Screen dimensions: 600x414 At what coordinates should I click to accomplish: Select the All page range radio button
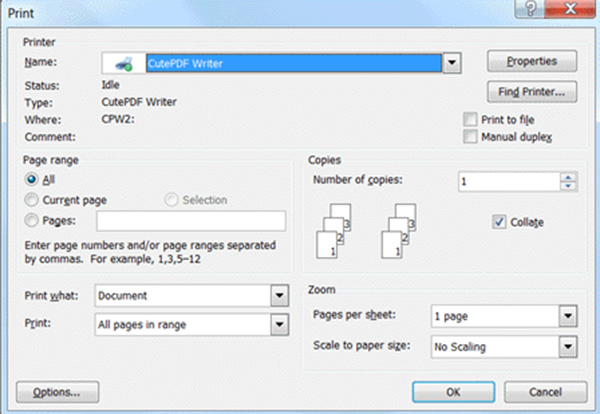click(x=31, y=179)
